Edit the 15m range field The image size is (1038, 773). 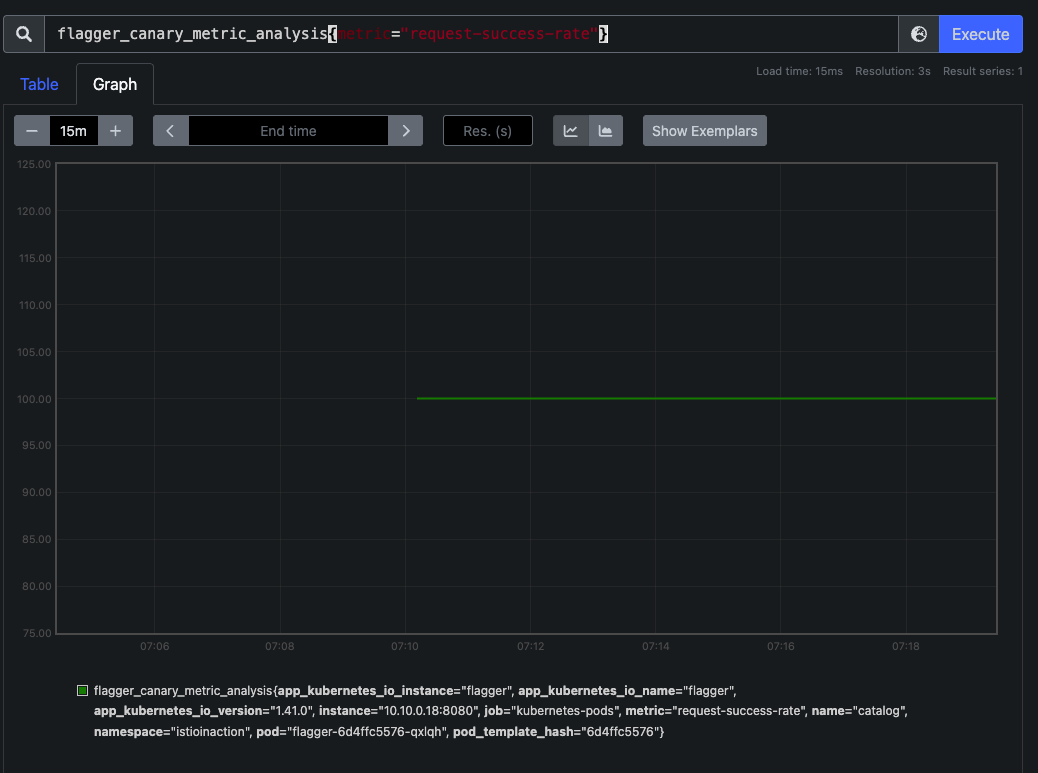pos(73,130)
